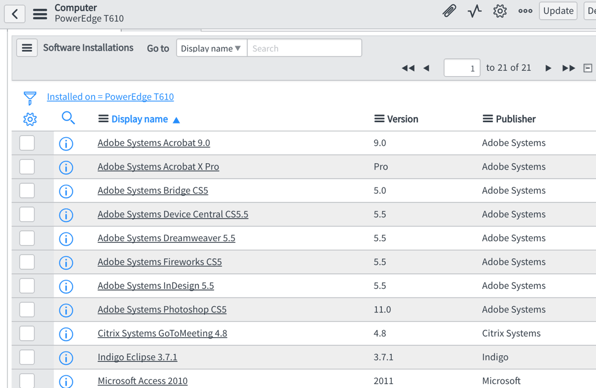This screenshot has width=596, height=388.
Task: Open Software Installations list menu icon
Action: click(27, 48)
